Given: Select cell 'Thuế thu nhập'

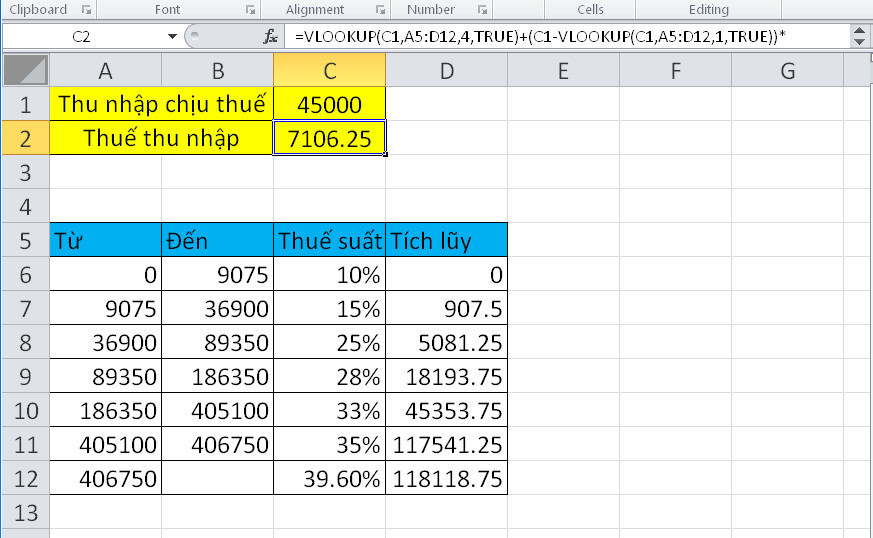Looking at the screenshot, I should [161, 138].
